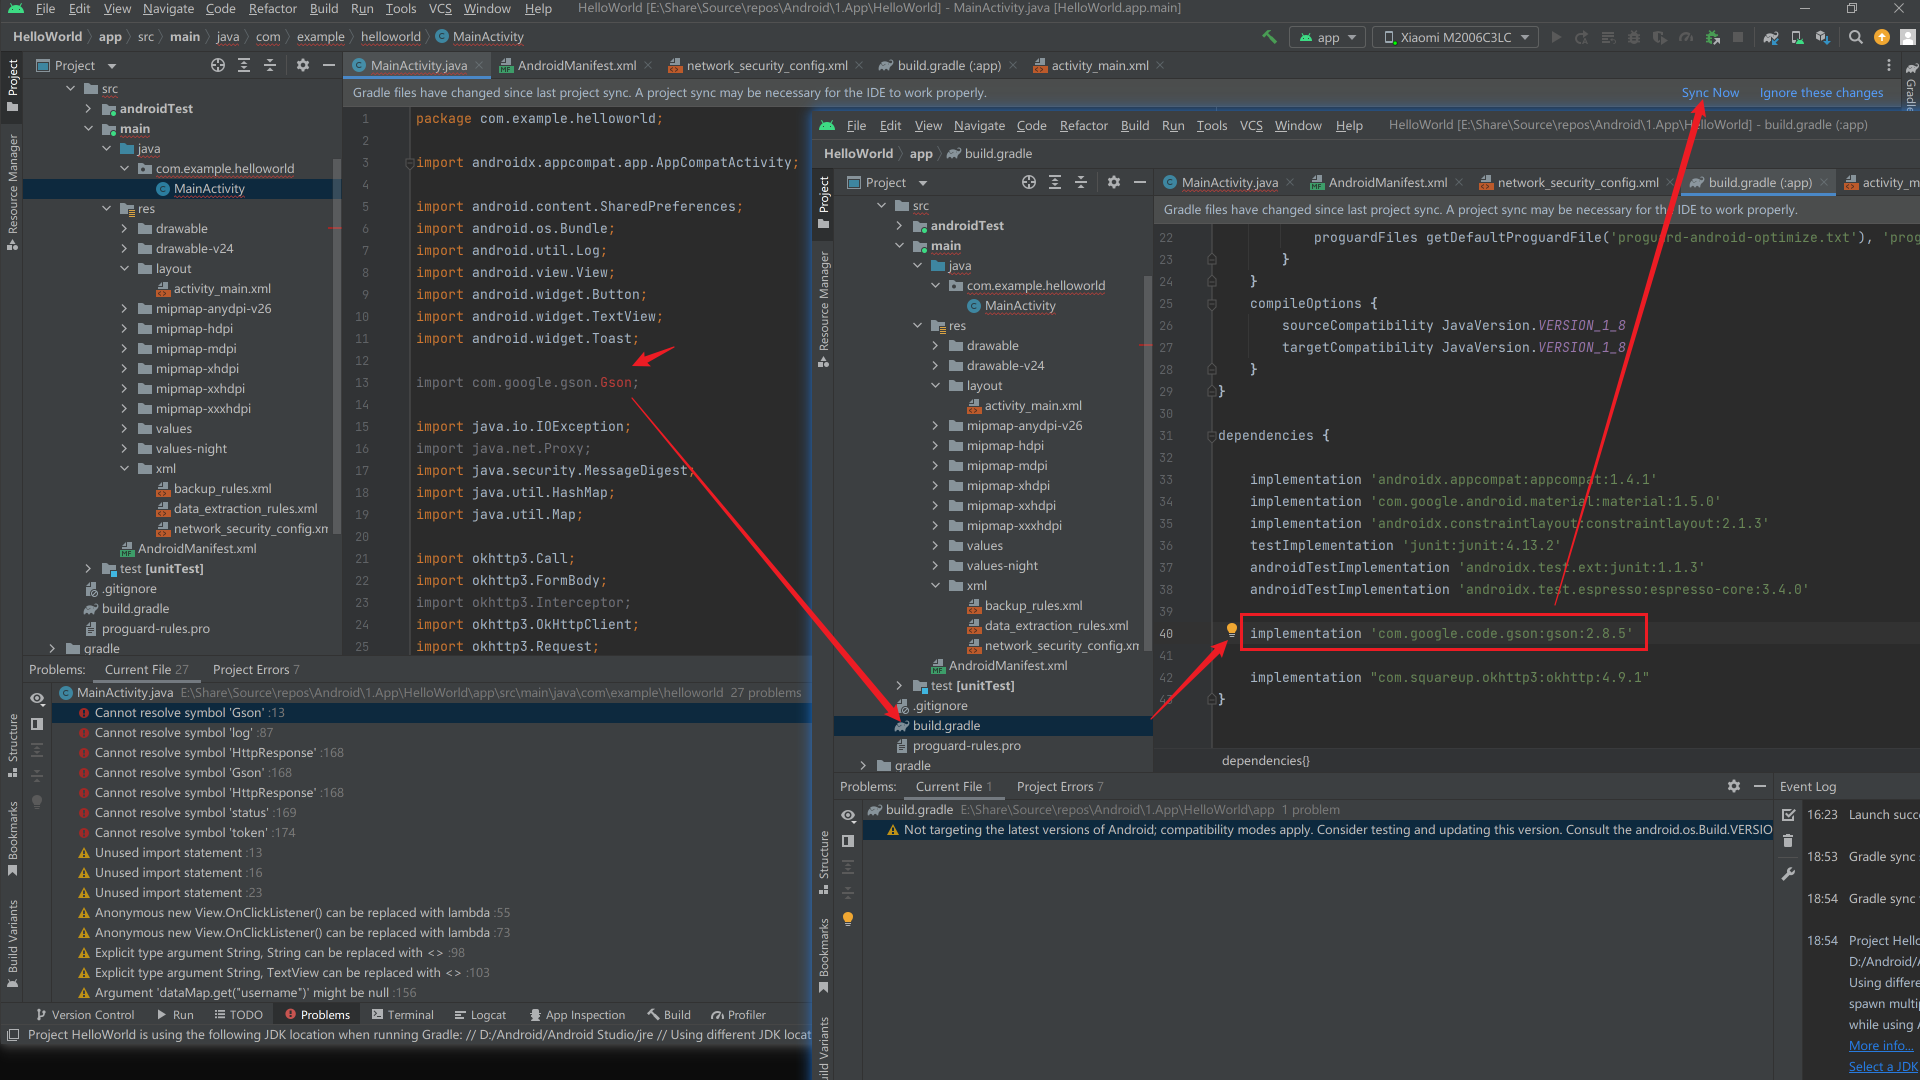Viewport: 1920px width, 1080px height.
Task: Click the Apply Code Changes icon
Action: coord(1608,37)
